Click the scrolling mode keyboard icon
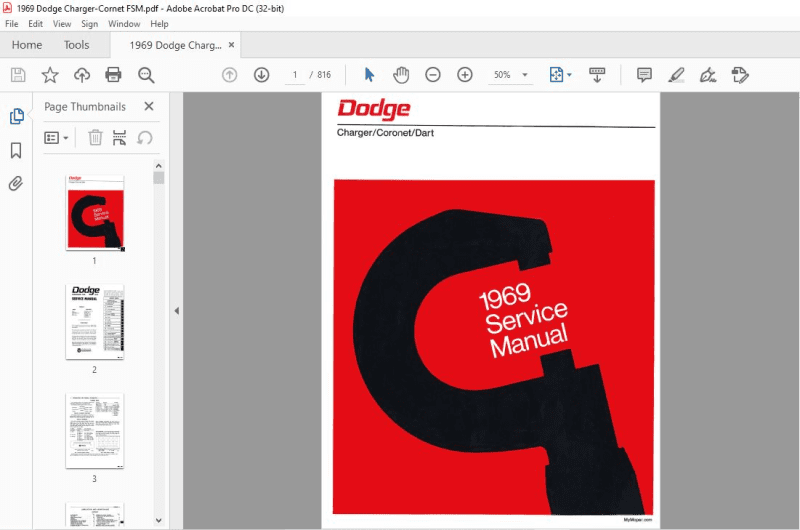The width and height of the screenshot is (800, 530). click(597, 75)
